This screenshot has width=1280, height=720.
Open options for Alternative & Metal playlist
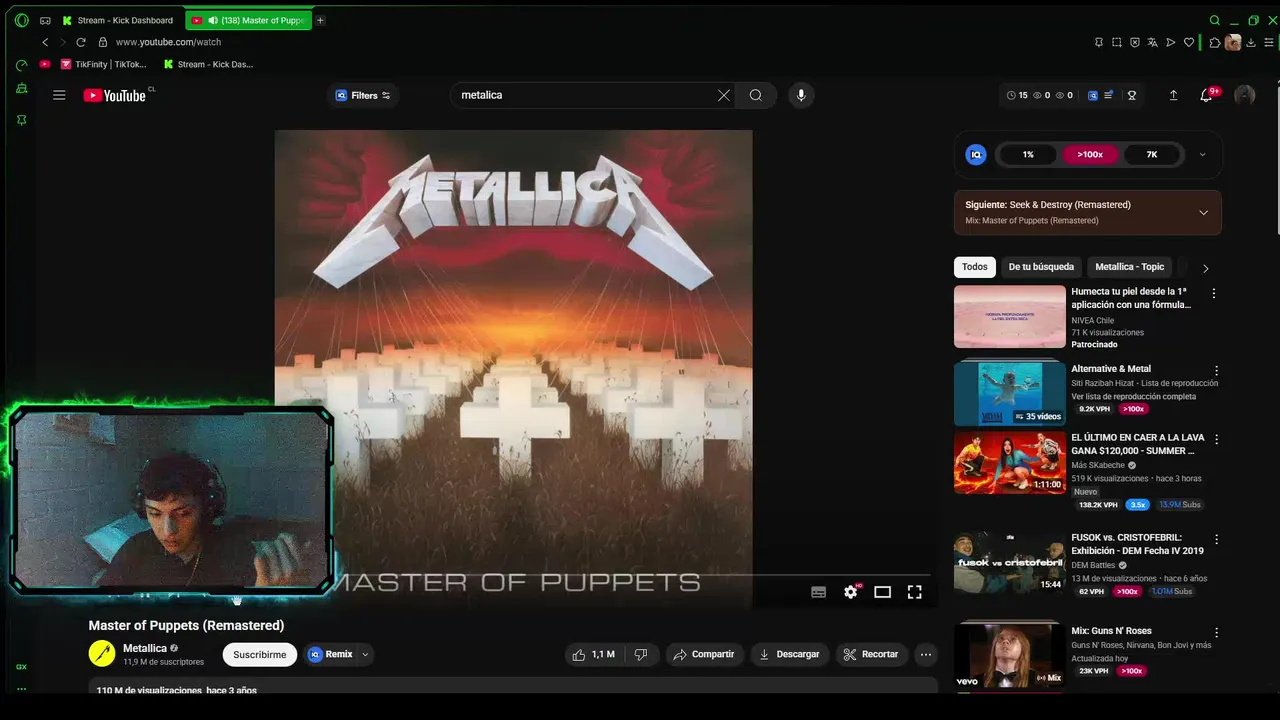point(1216,370)
